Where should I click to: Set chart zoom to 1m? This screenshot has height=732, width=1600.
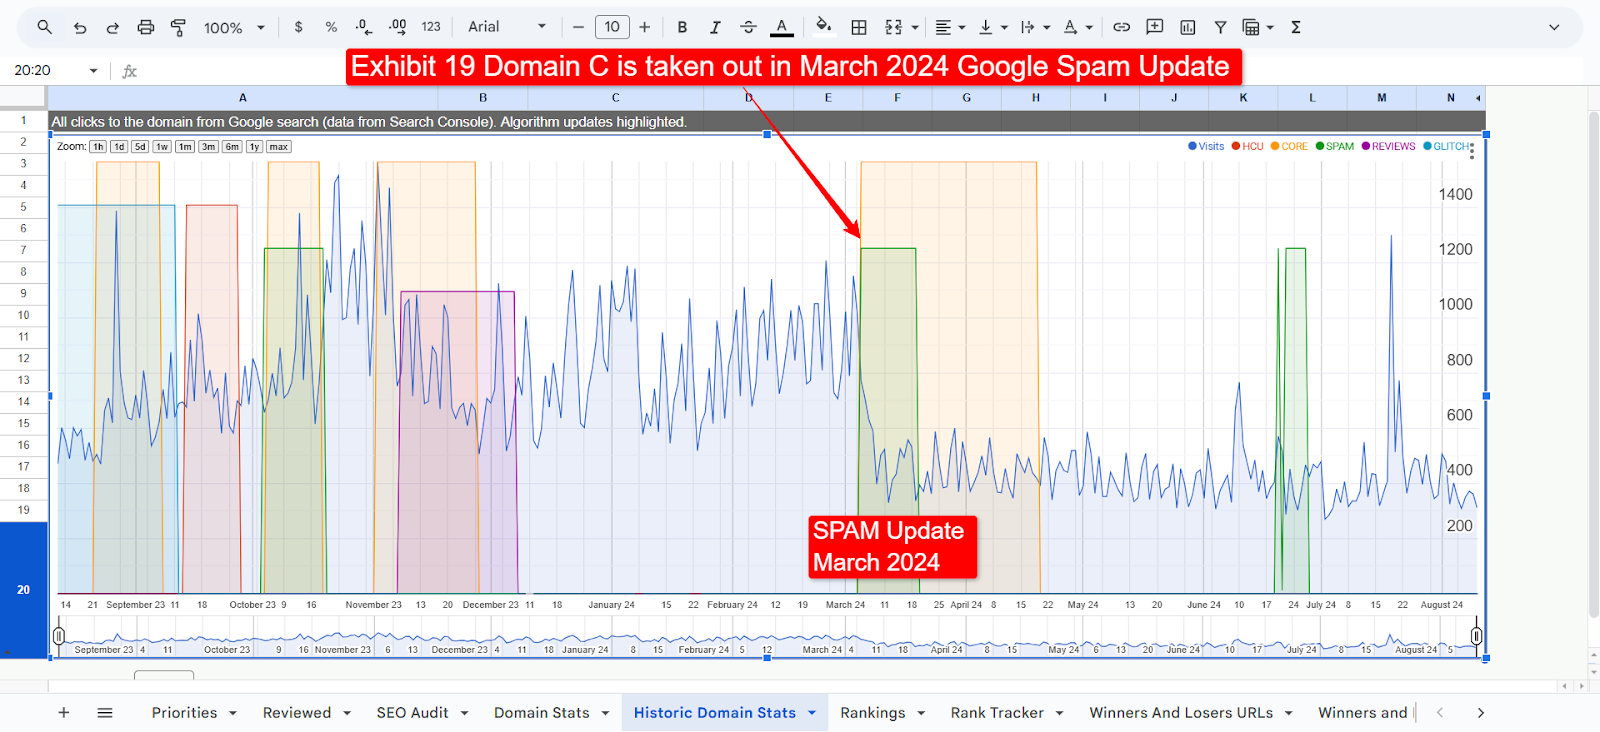click(x=185, y=147)
